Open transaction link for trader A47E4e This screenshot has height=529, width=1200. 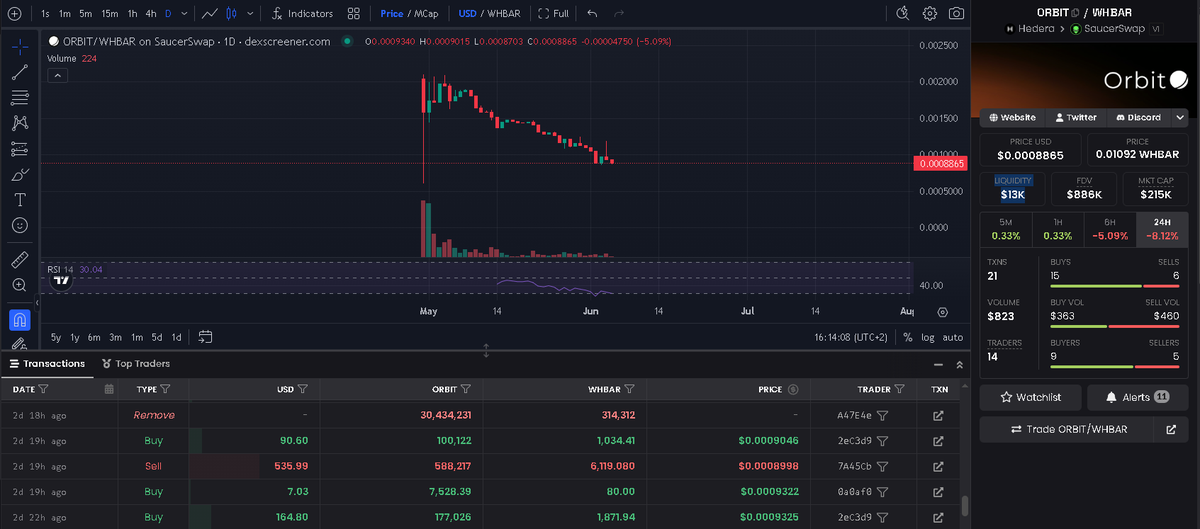[938, 415]
